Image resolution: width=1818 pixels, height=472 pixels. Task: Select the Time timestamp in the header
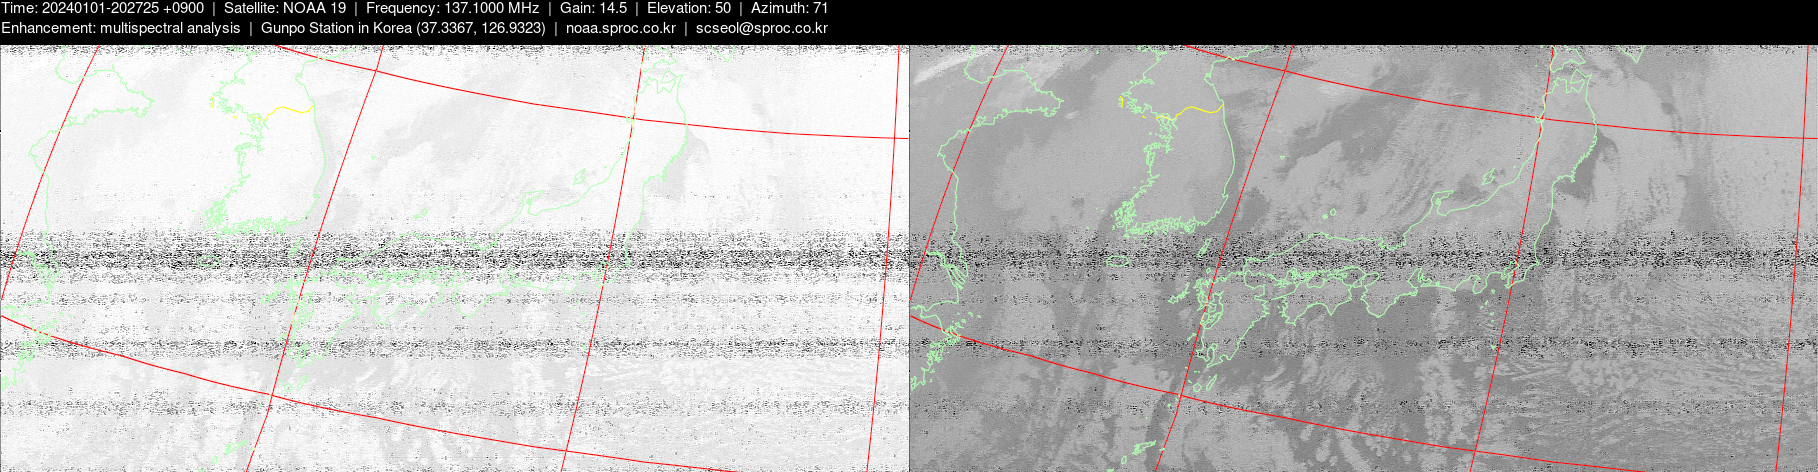tap(102, 8)
